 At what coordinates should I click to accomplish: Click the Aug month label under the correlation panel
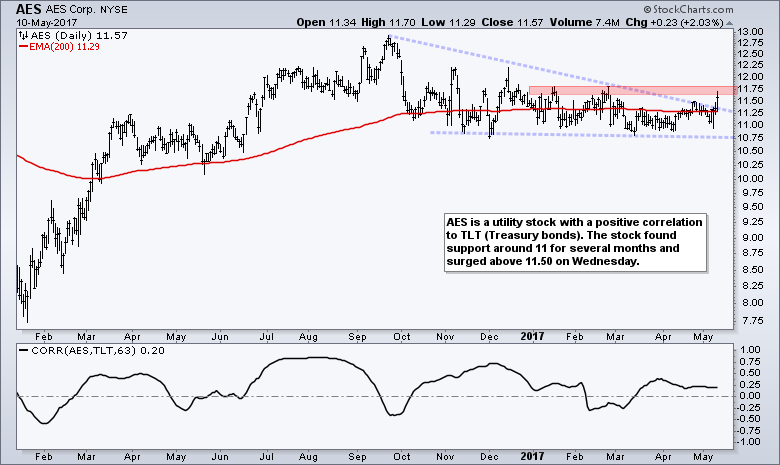[x=308, y=457]
